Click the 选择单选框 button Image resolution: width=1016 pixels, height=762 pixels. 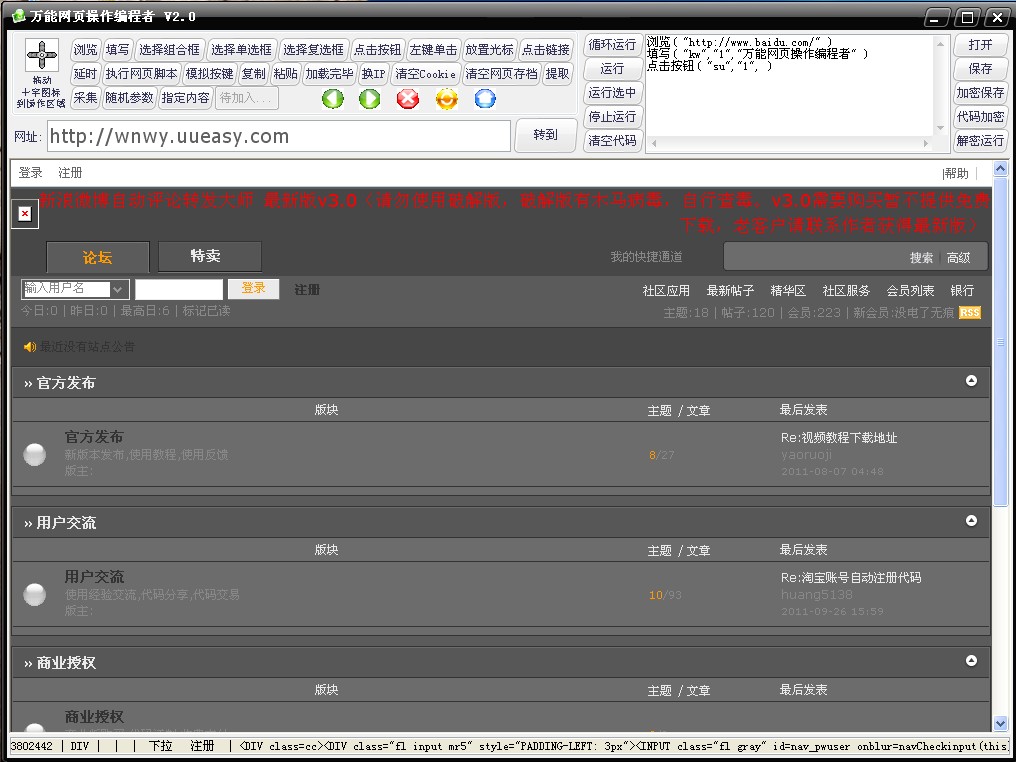[x=242, y=50]
